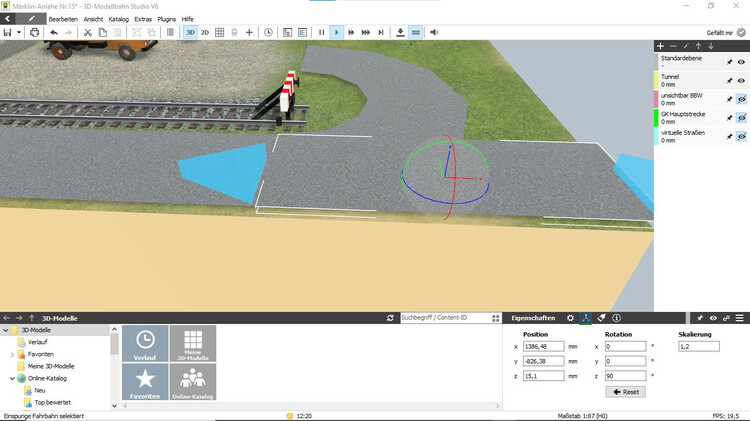Image resolution: width=750 pixels, height=421 pixels.
Task: Click the catalog grid view icon
Action: point(496,318)
